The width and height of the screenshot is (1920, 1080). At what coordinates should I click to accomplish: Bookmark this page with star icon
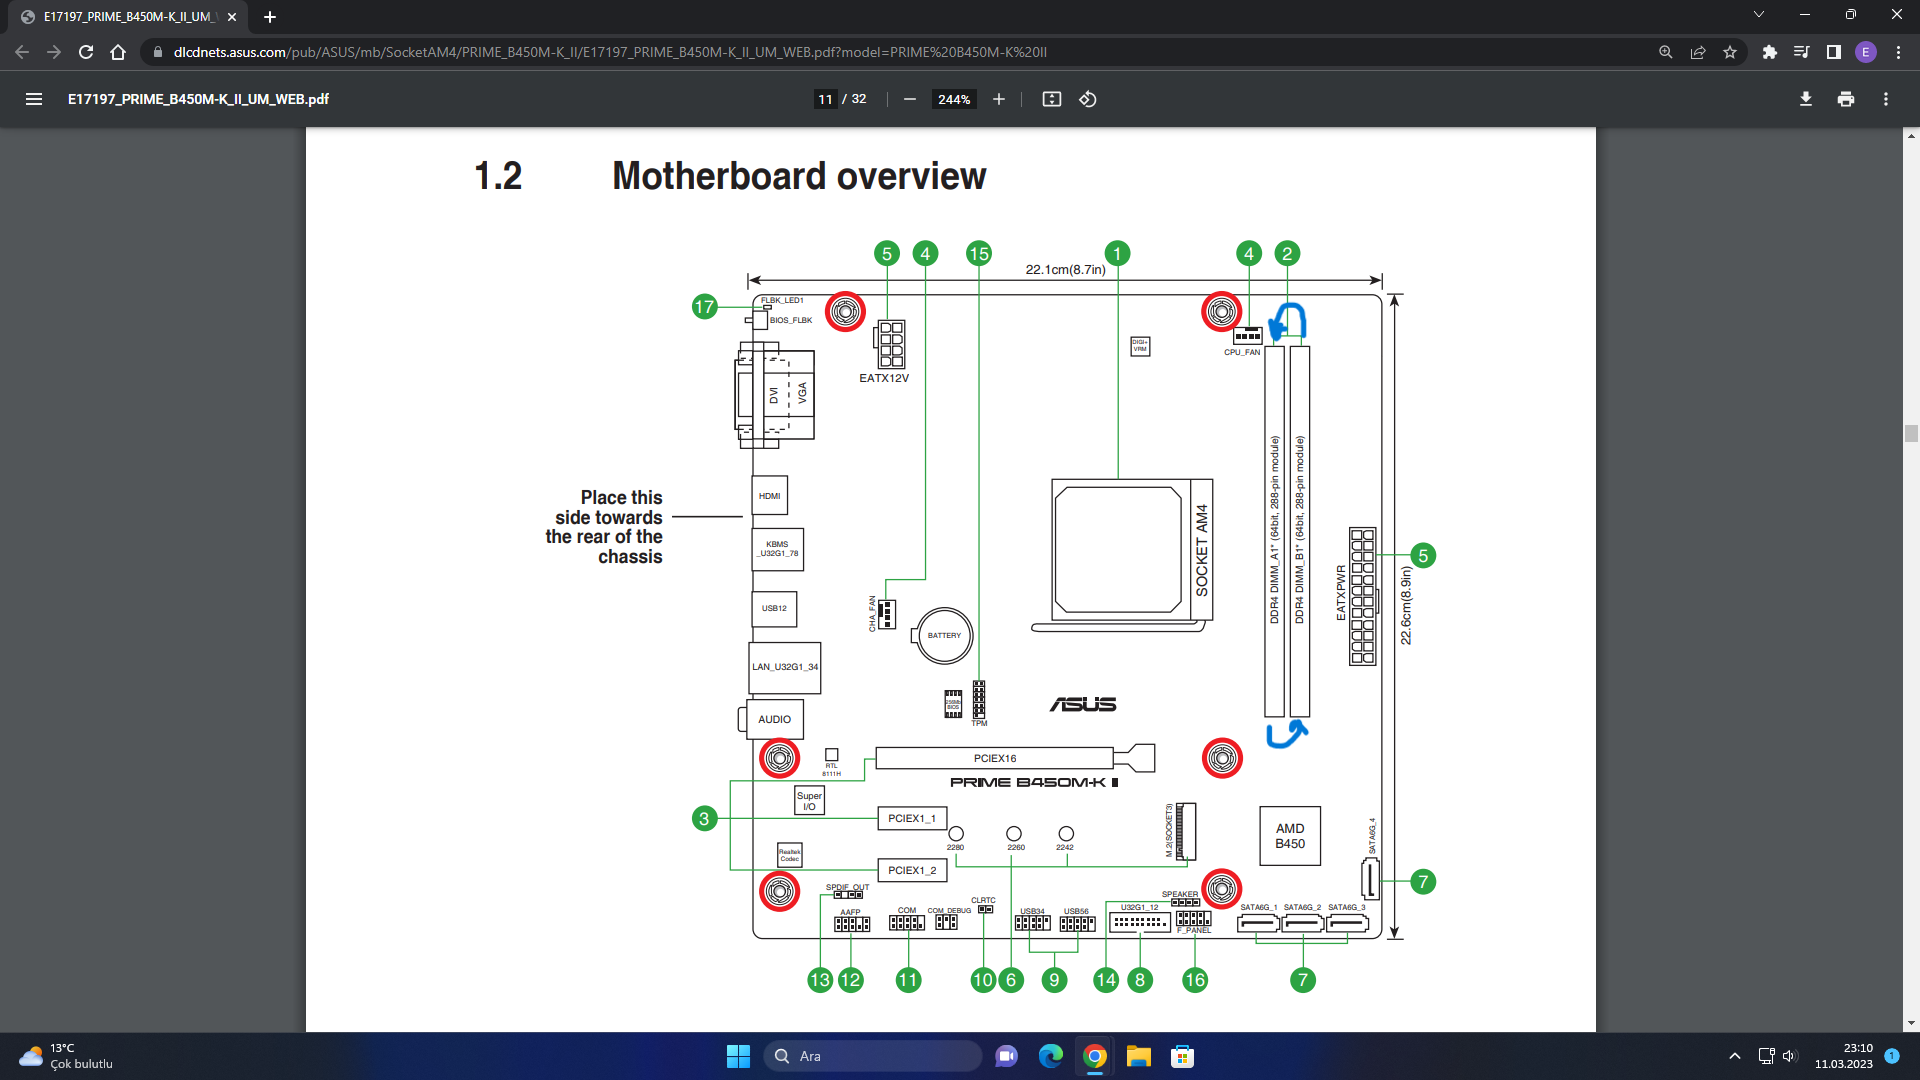point(1730,52)
